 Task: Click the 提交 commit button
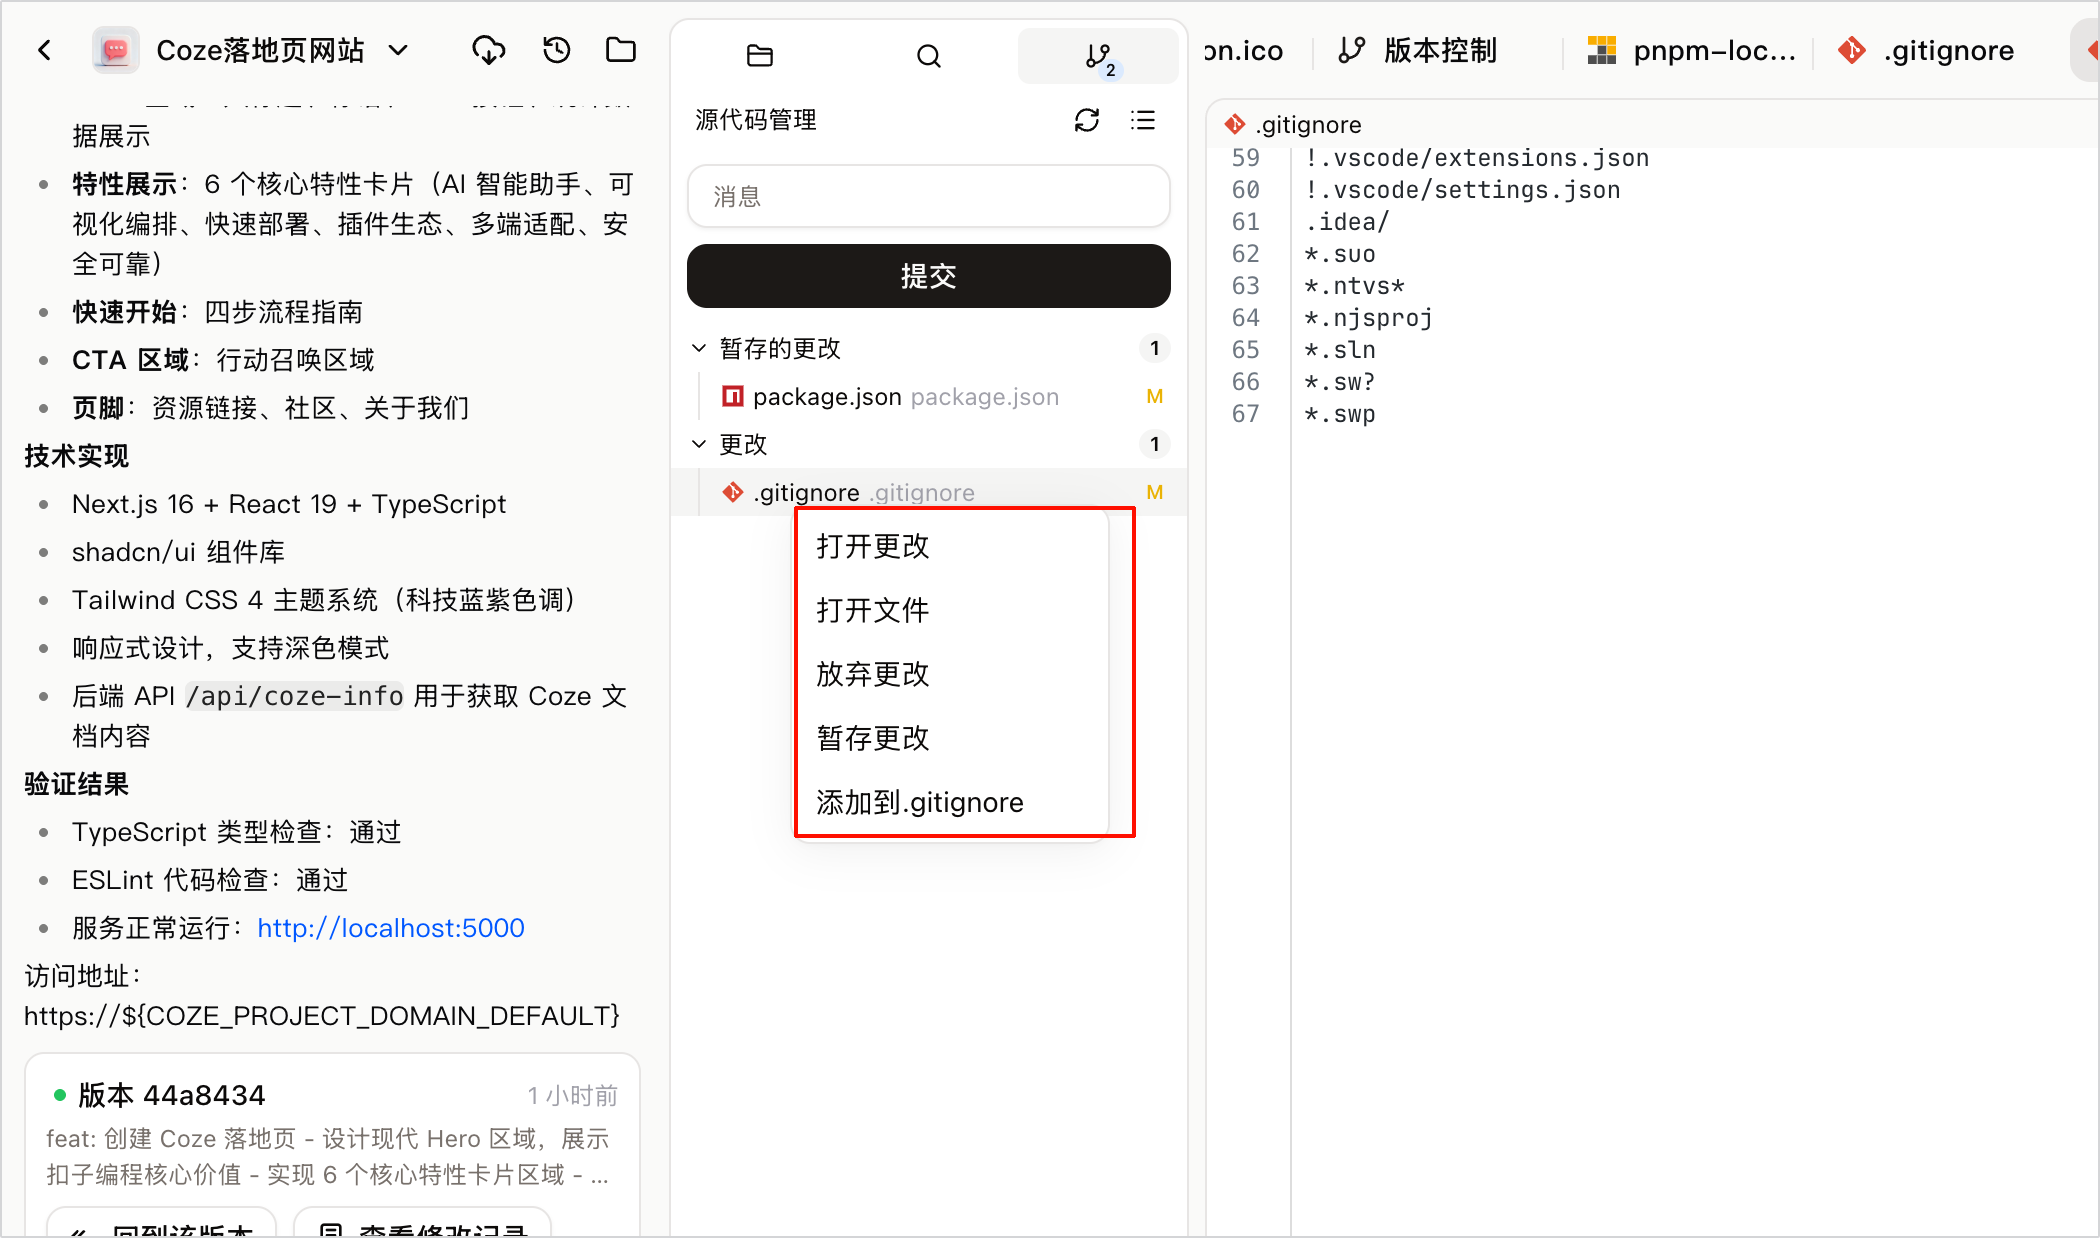(x=928, y=276)
